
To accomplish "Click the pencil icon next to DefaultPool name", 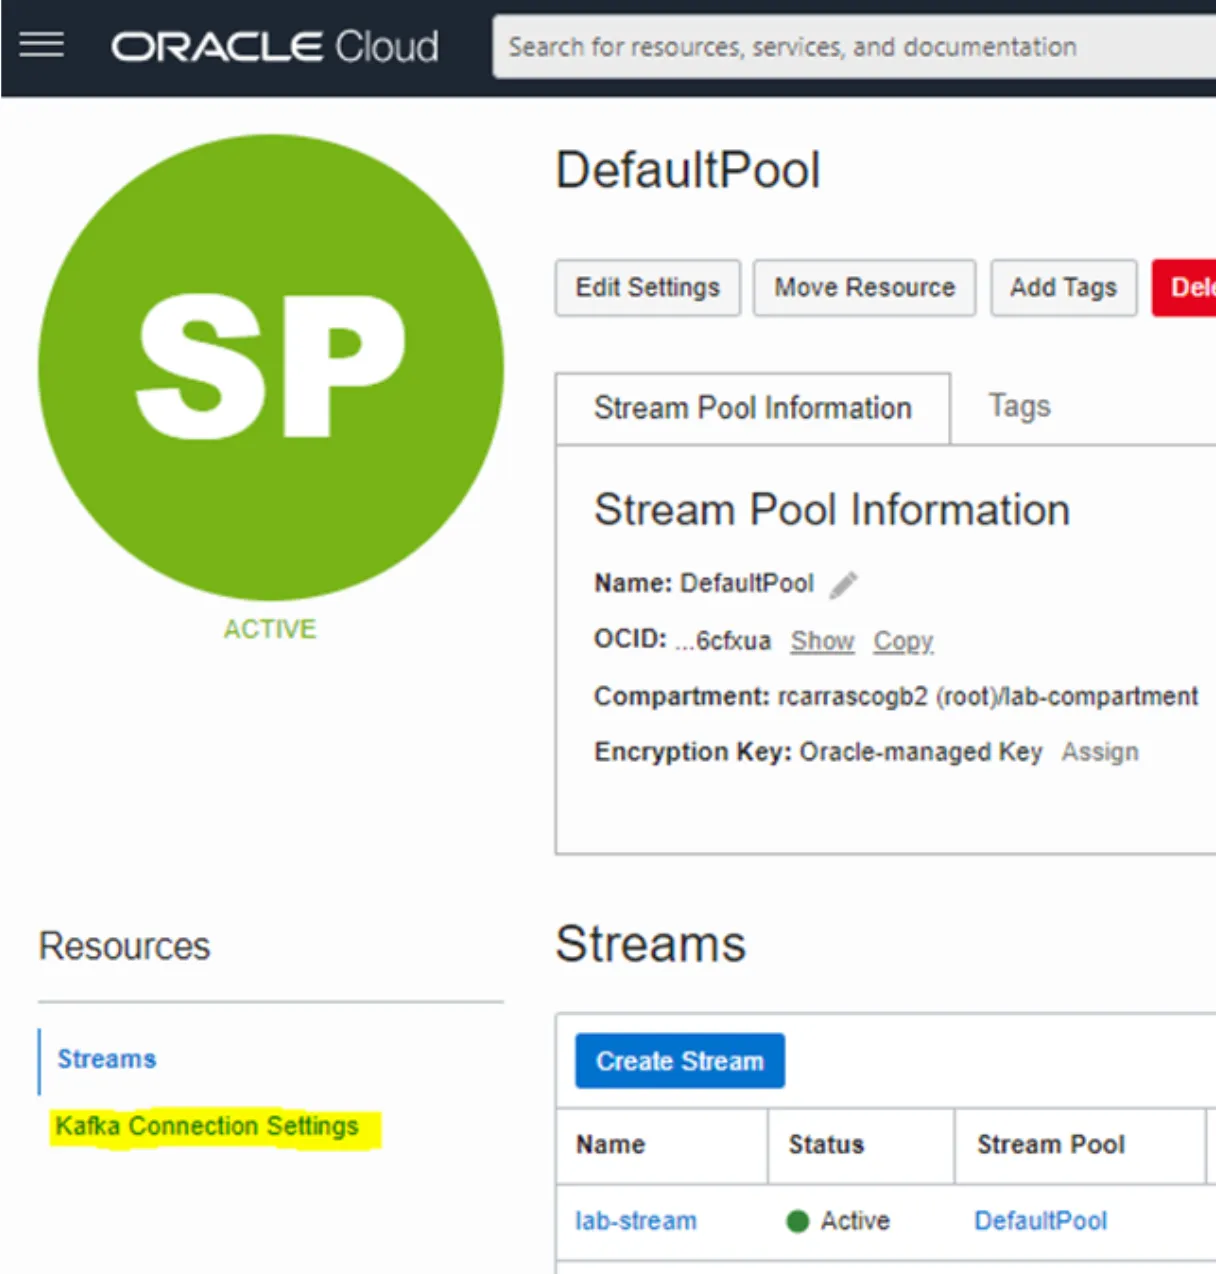I will [844, 584].
